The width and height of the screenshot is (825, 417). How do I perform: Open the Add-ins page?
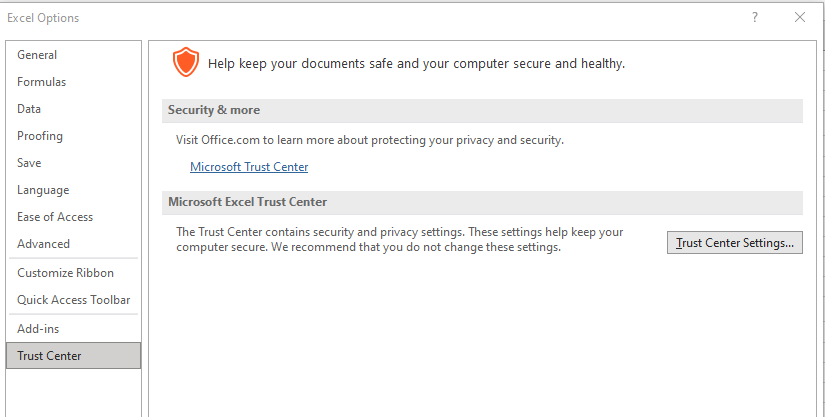pyautogui.click(x=37, y=328)
